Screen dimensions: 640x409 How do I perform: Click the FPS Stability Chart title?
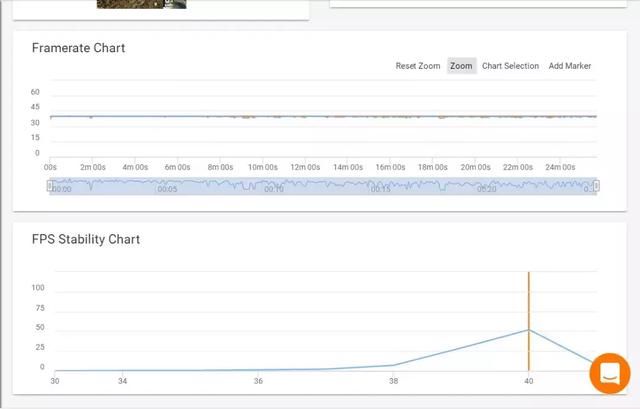coord(85,239)
